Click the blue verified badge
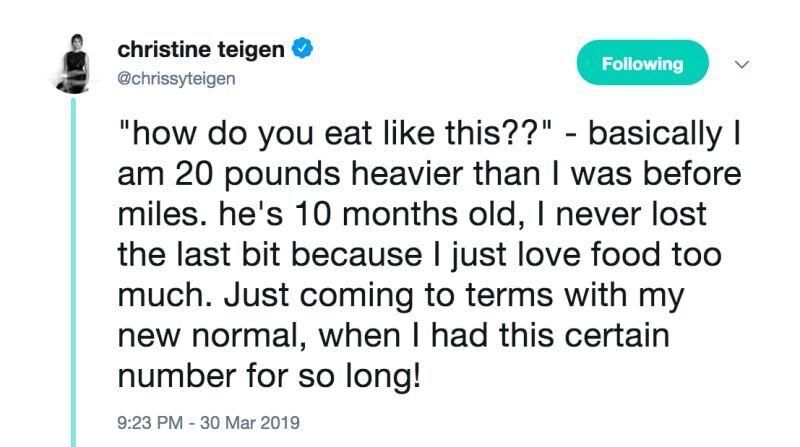This screenshot has height=447, width=800. (302, 48)
